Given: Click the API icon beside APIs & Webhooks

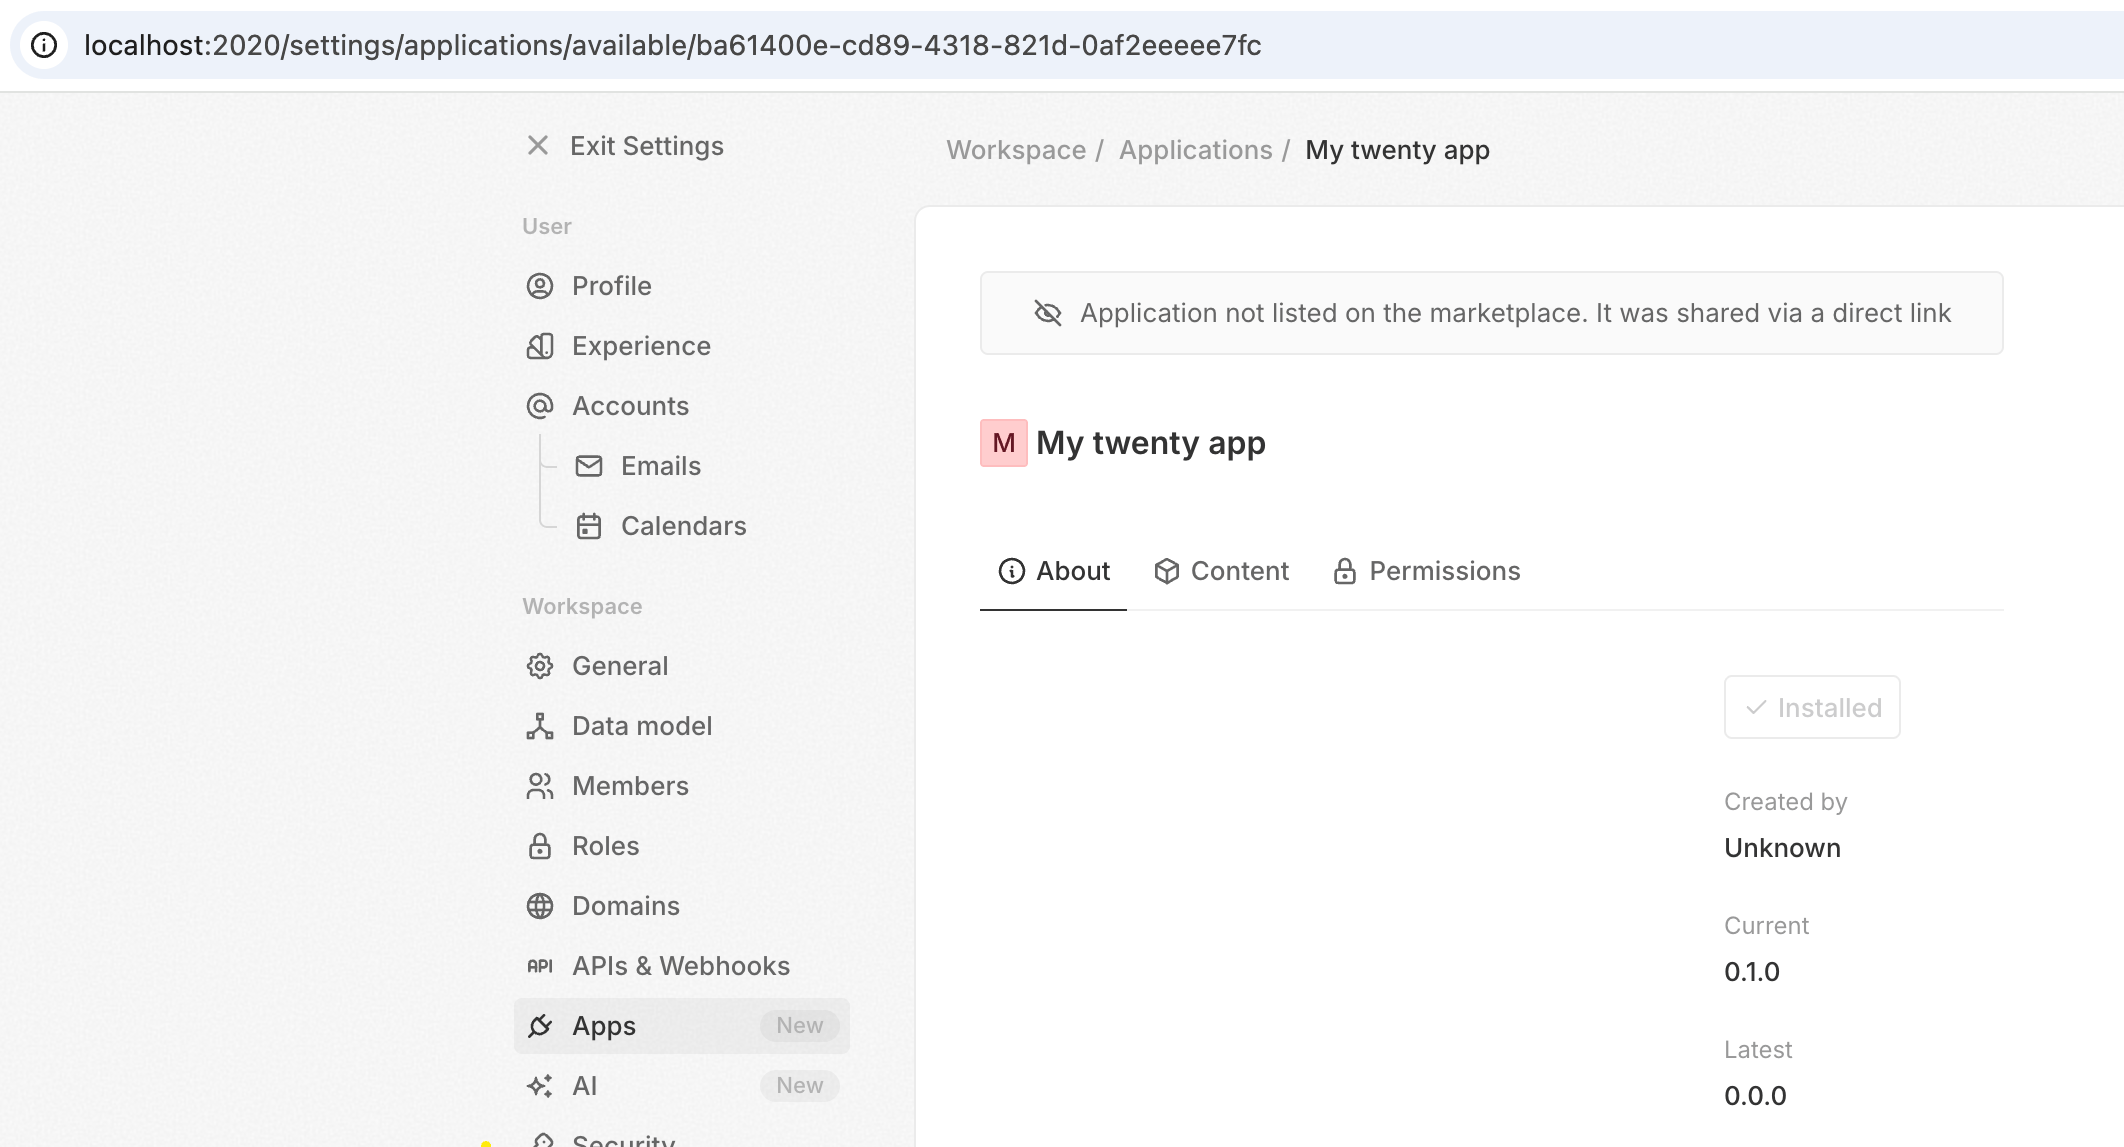Looking at the screenshot, I should [x=540, y=966].
